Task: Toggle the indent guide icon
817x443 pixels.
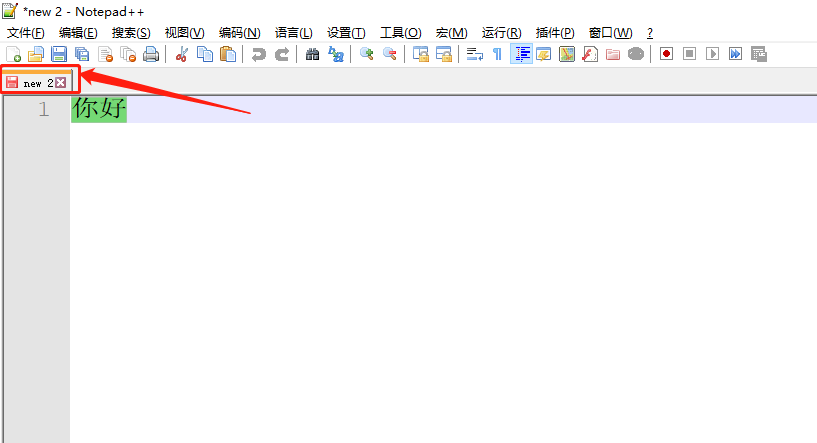Action: tap(521, 54)
